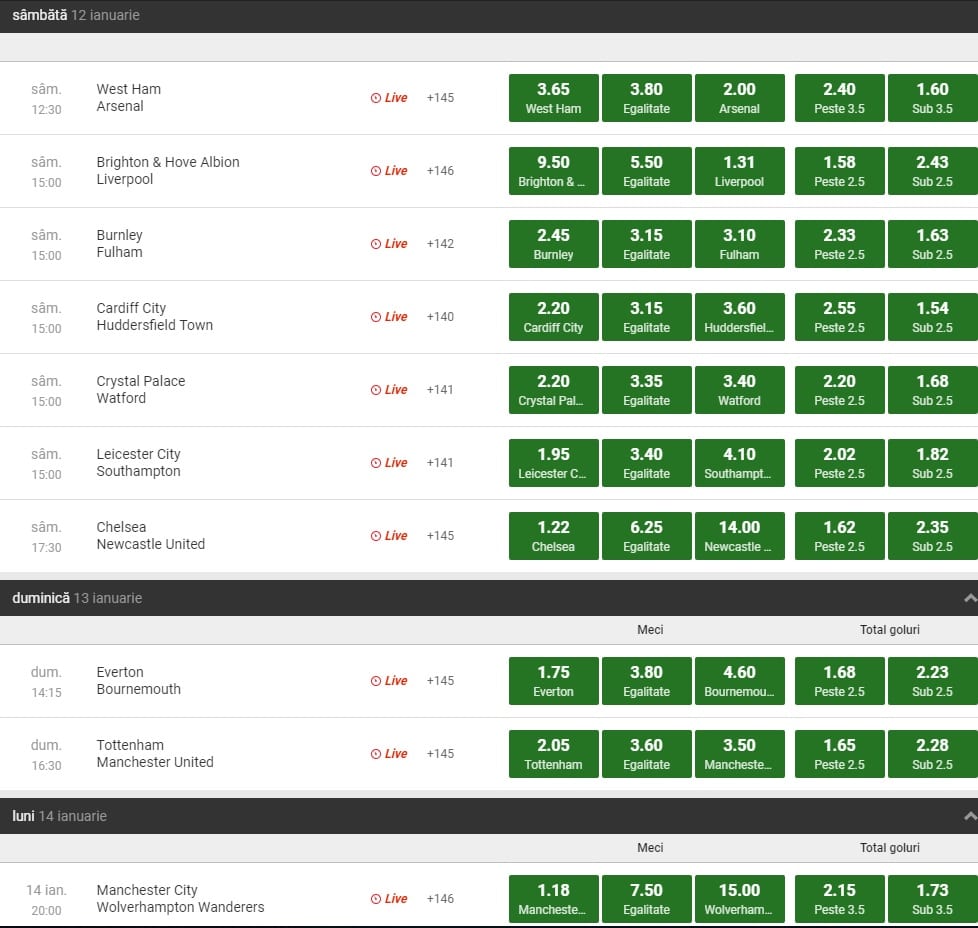The image size is (978, 928).
Task: Open live indicator for Brighton vs Liverpool
Action: tap(389, 171)
